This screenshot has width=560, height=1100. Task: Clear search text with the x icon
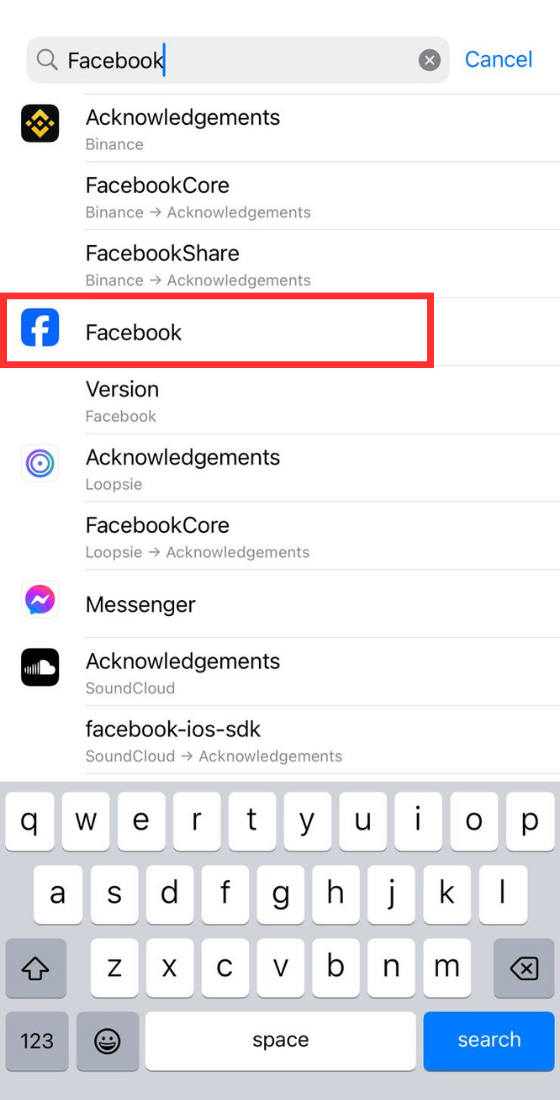[x=429, y=60]
